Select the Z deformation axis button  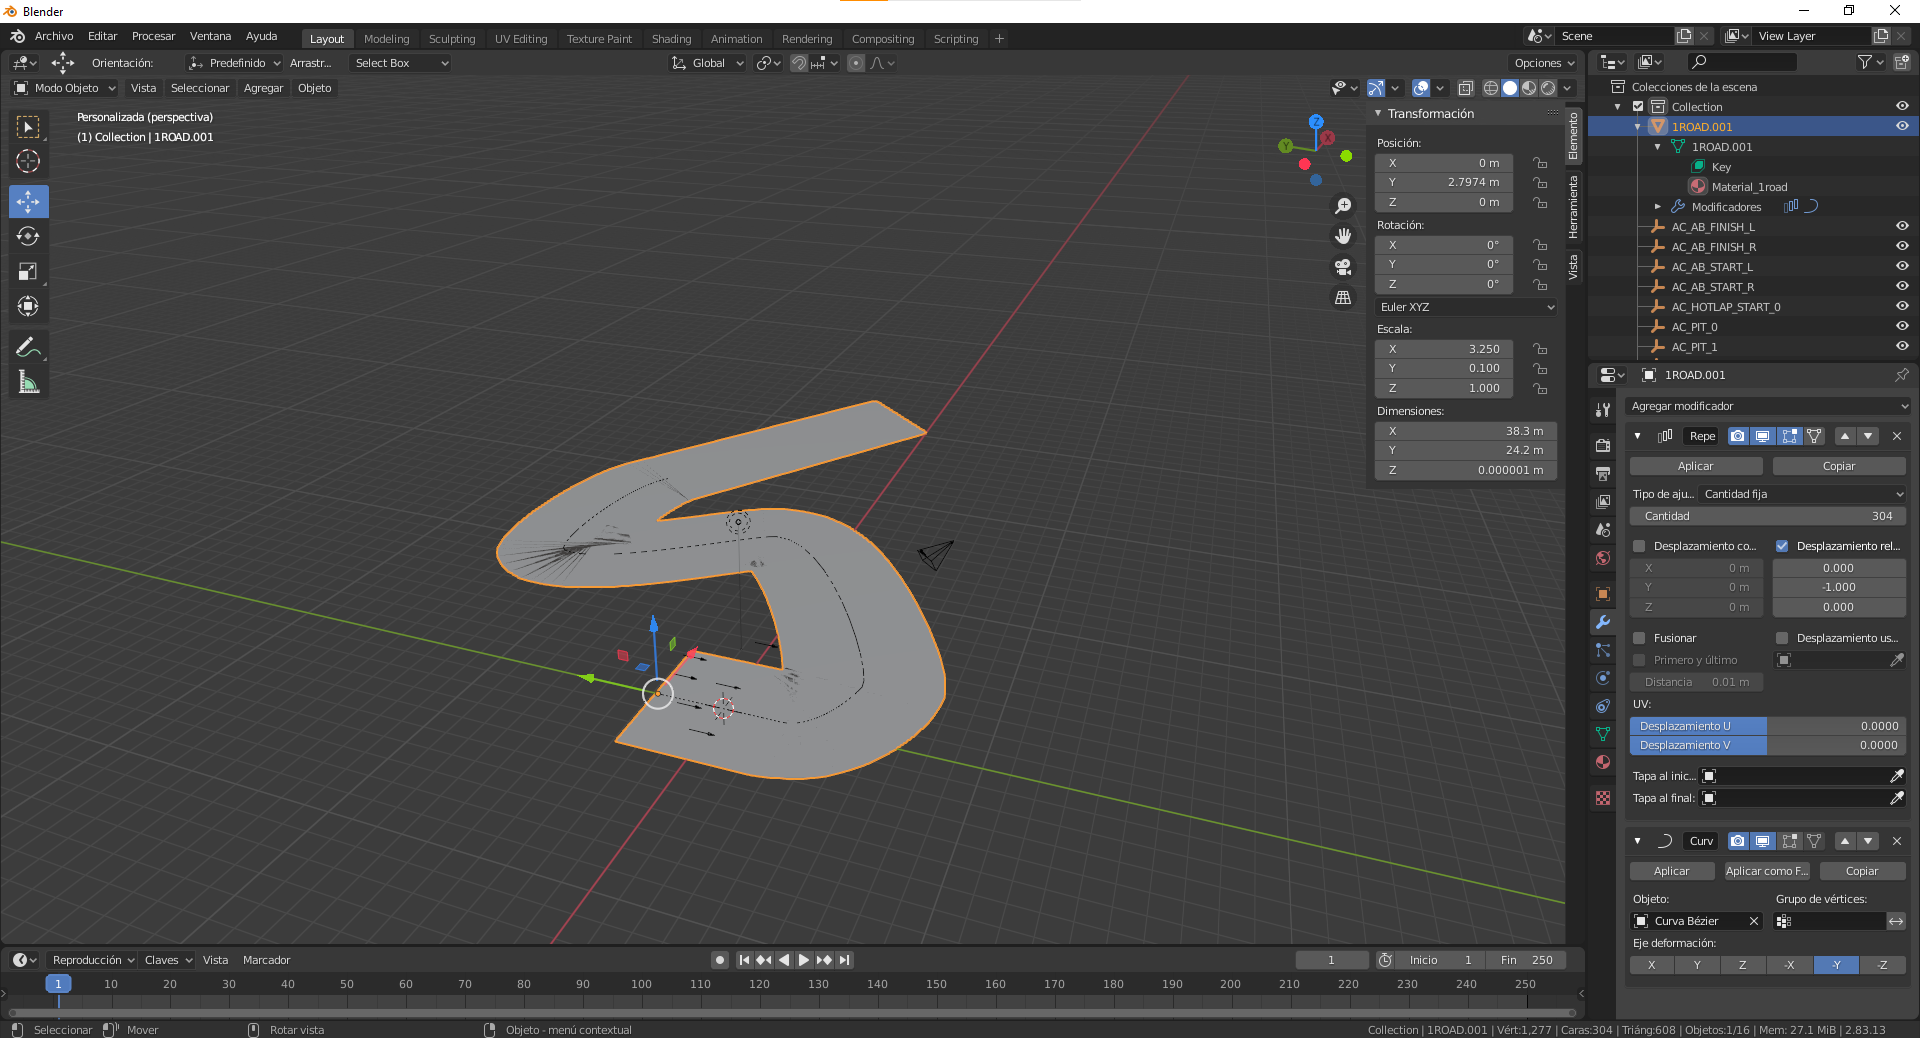pyautogui.click(x=1743, y=965)
